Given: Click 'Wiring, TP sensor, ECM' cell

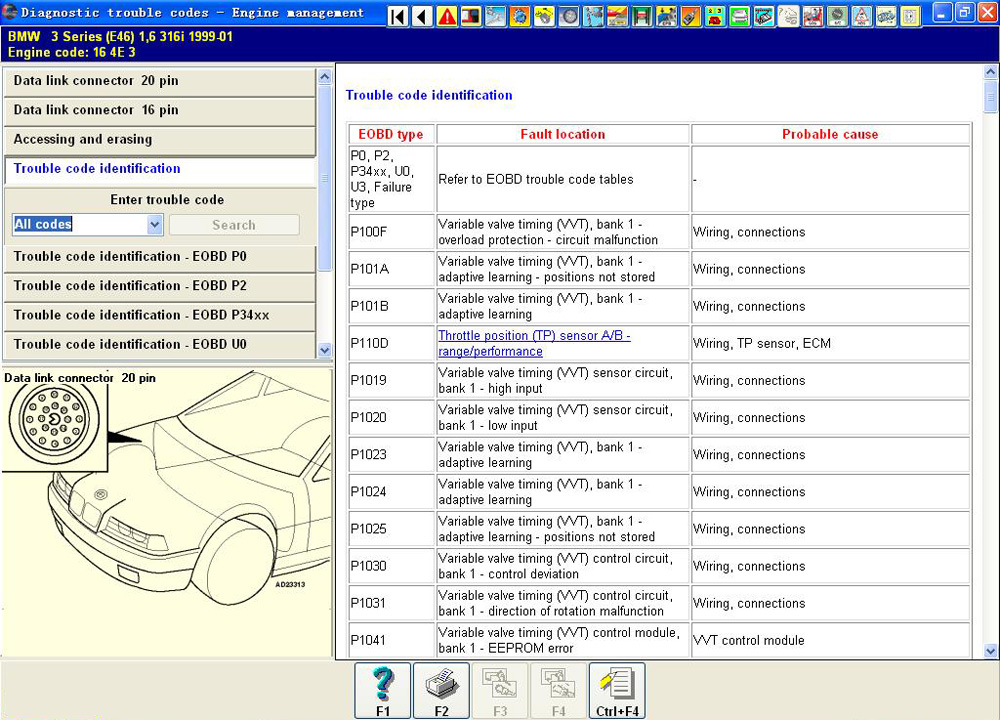Looking at the screenshot, I should coord(830,343).
